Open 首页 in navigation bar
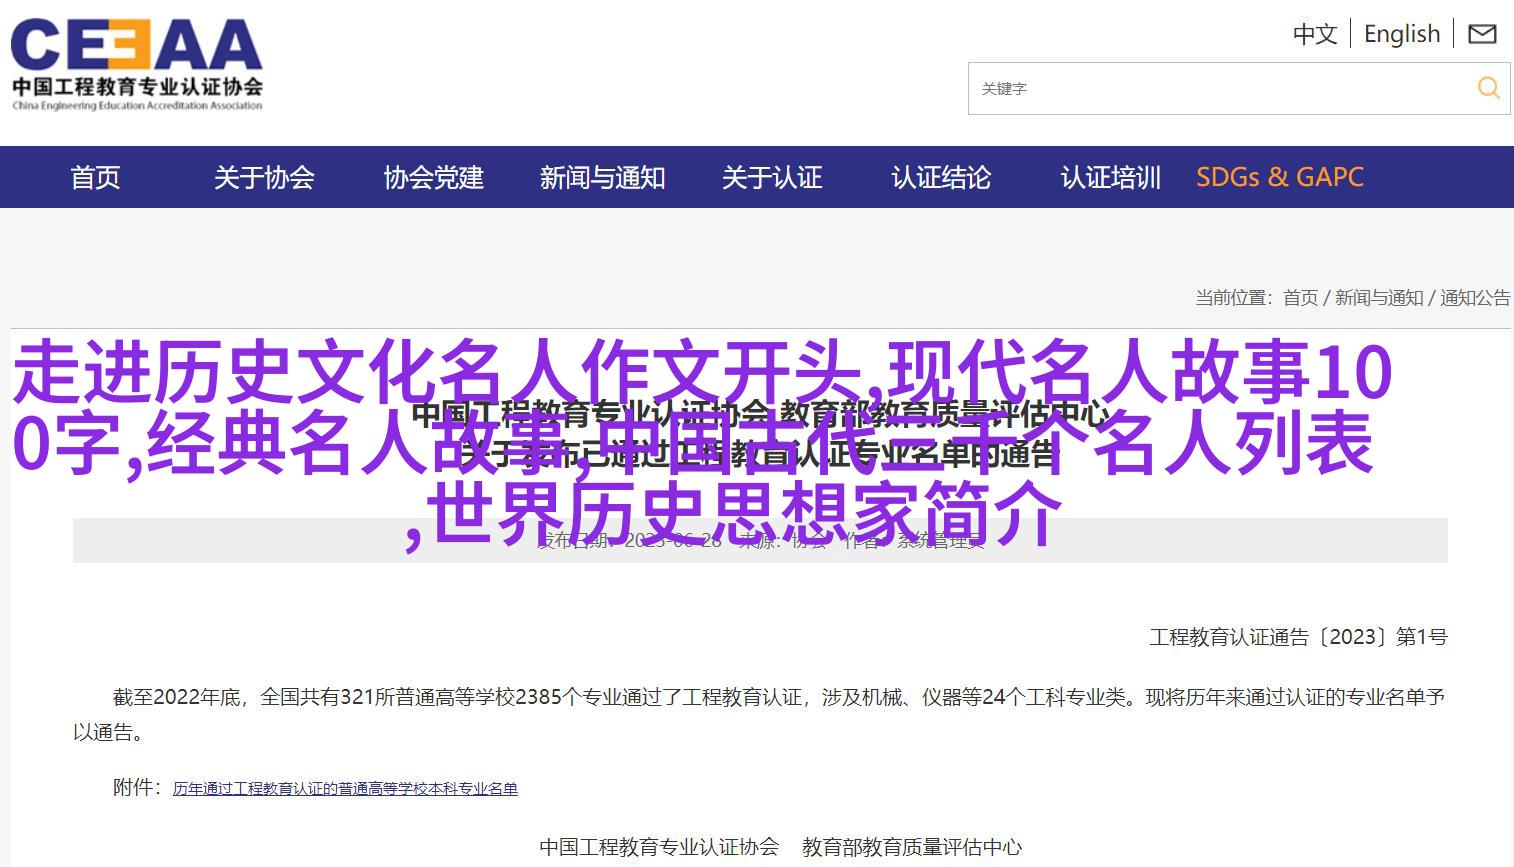The width and height of the screenshot is (1514, 867). pos(95,177)
